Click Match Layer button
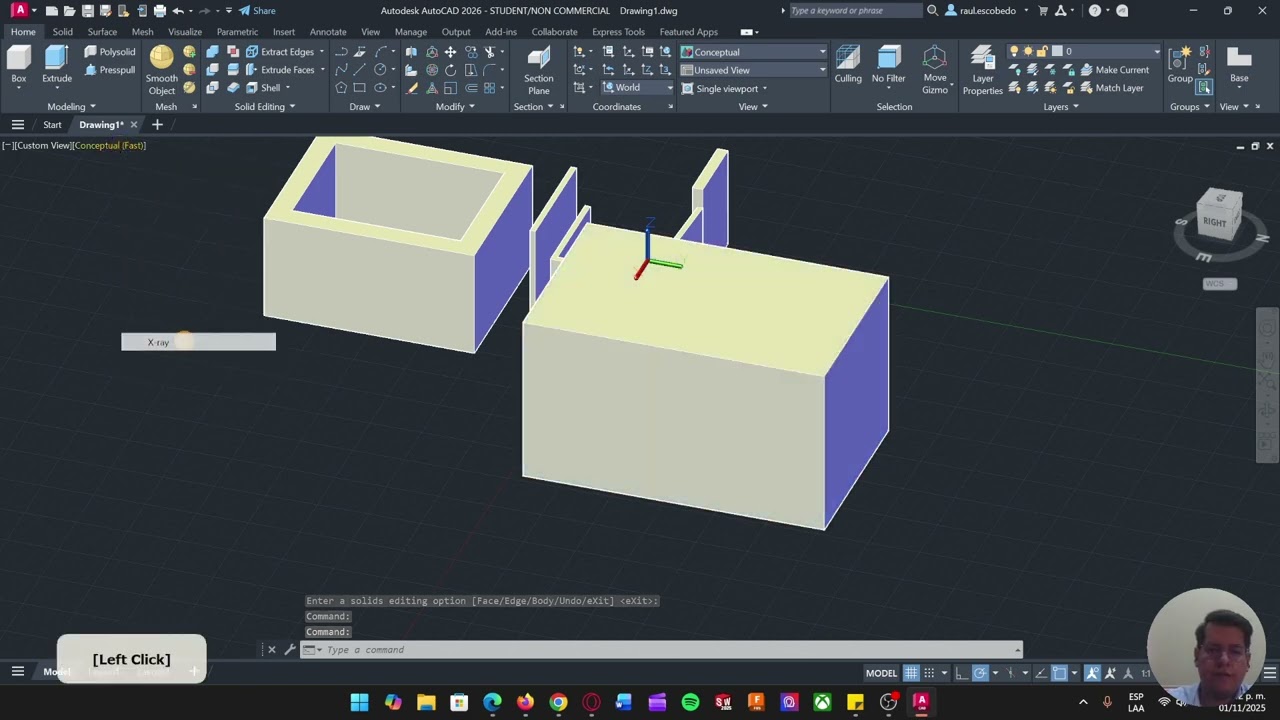The width and height of the screenshot is (1280, 720). [1111, 88]
